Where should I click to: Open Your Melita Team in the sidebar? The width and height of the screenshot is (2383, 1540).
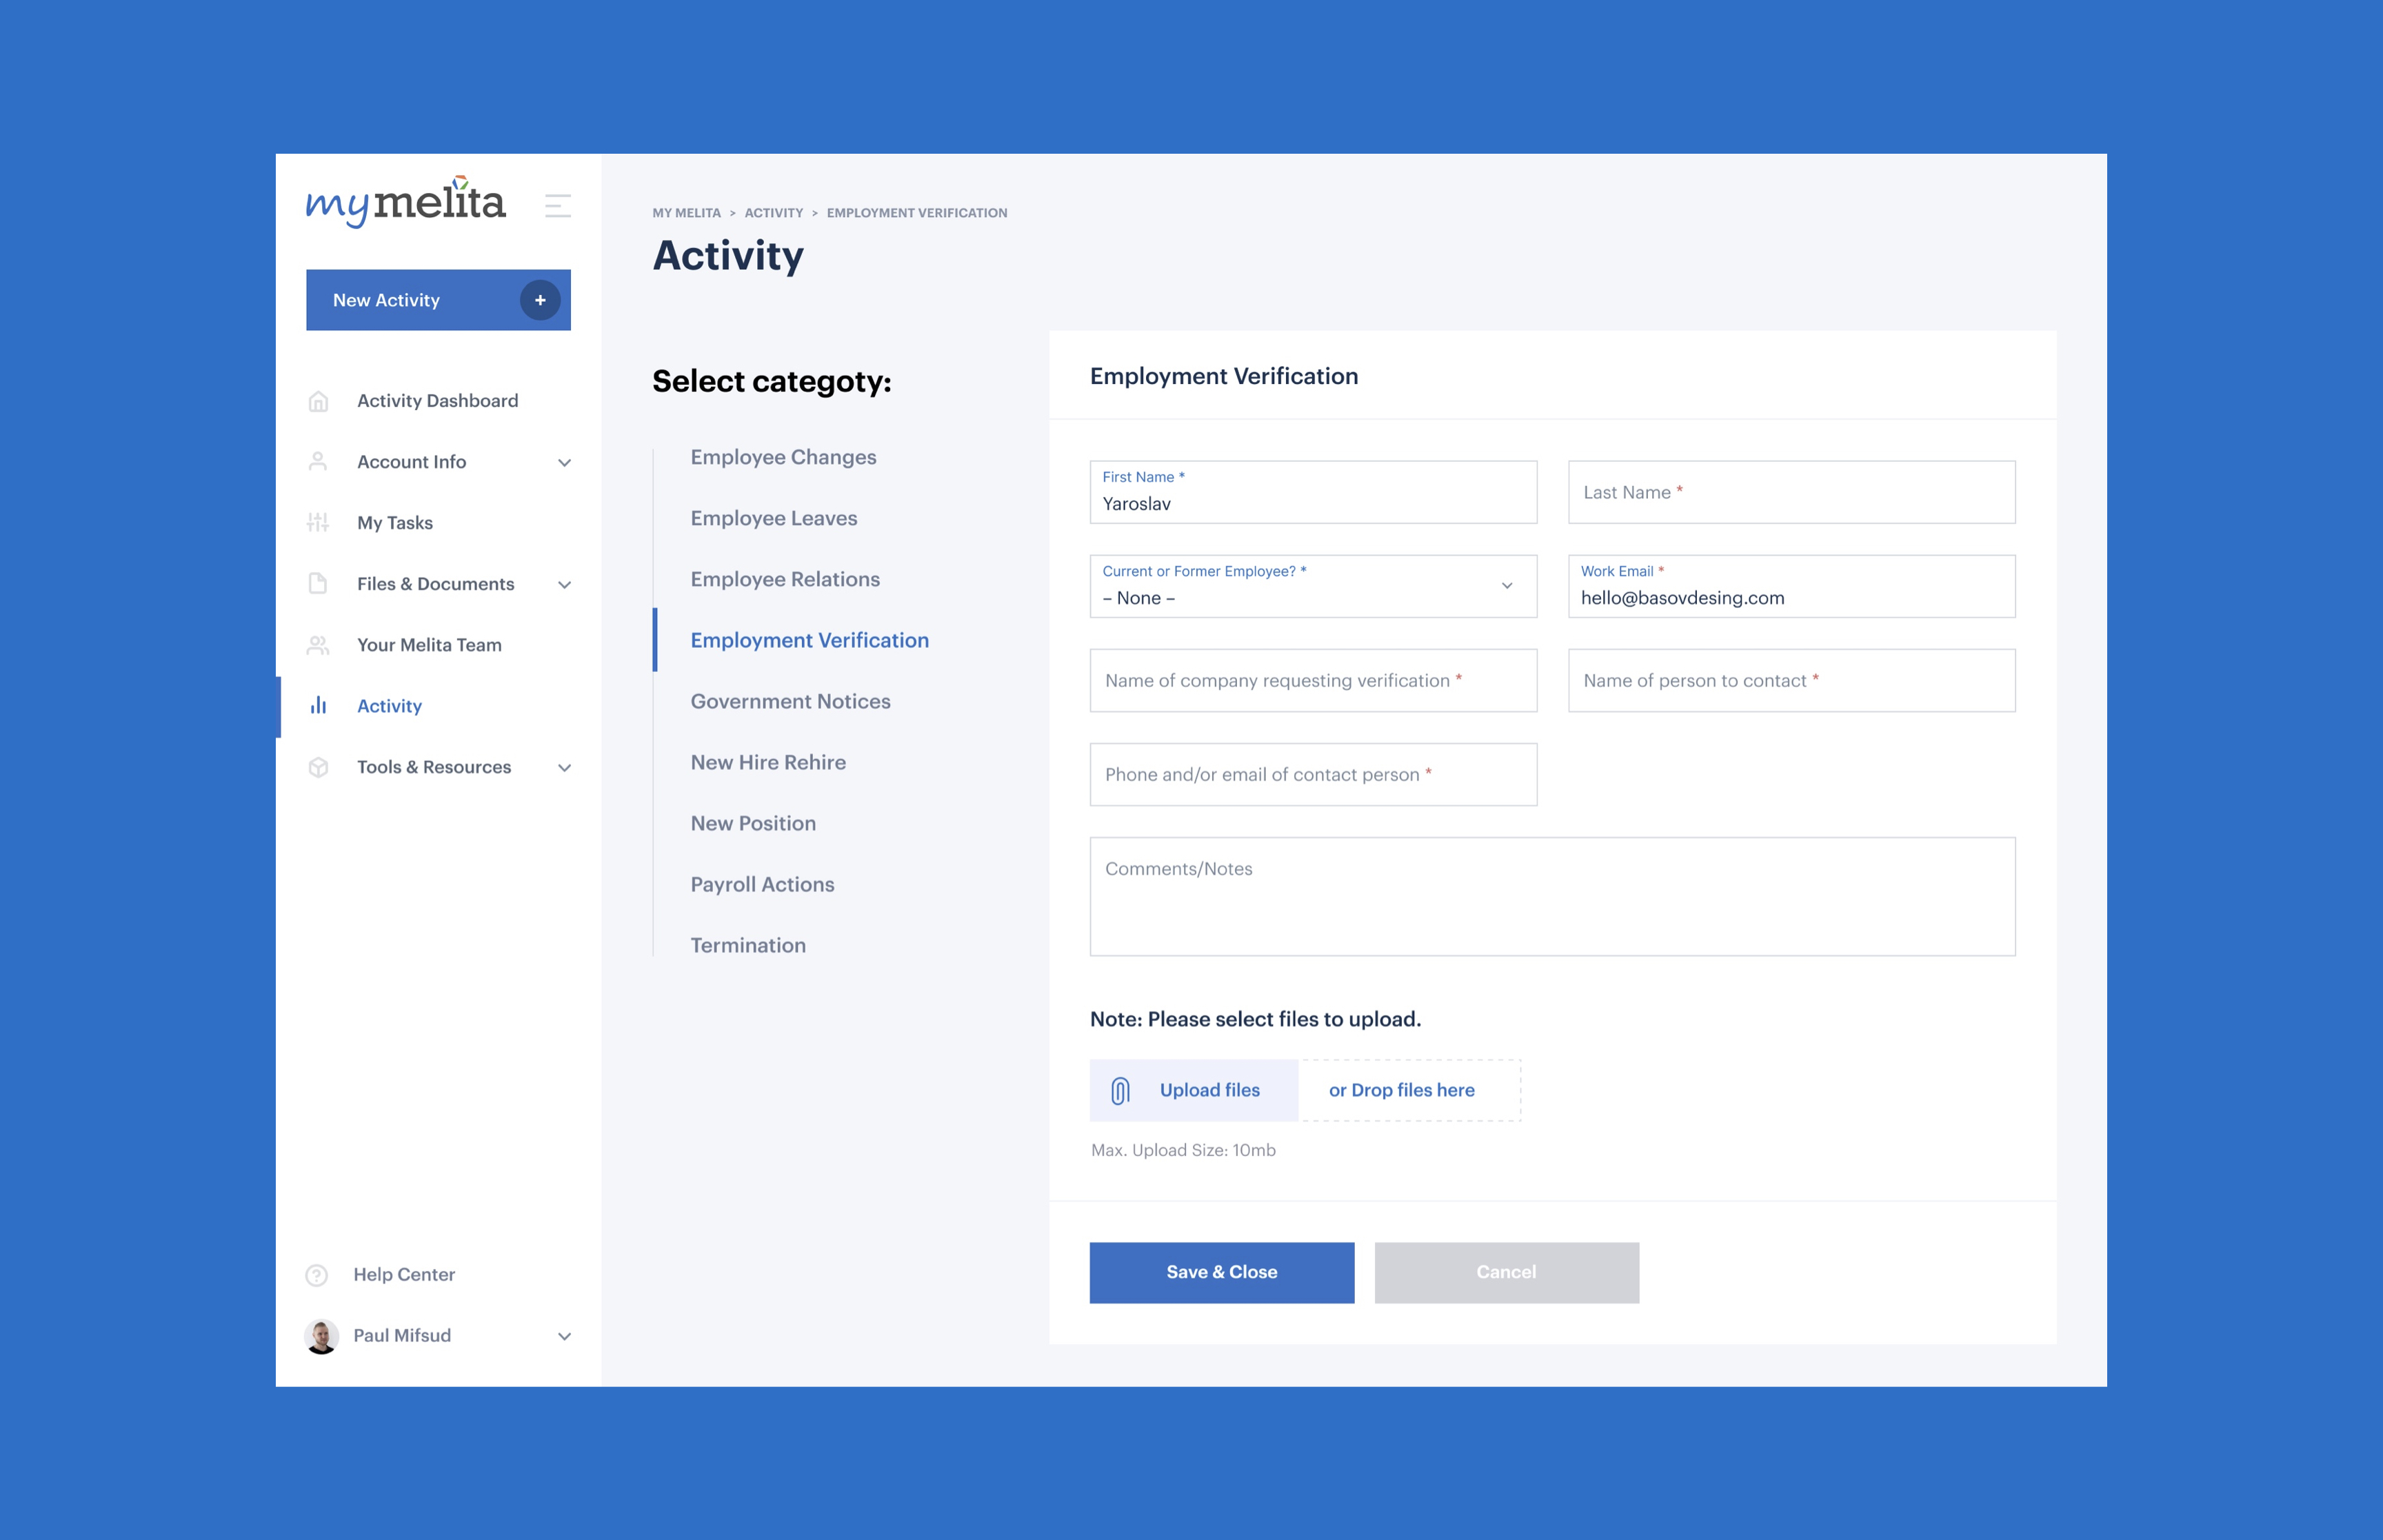click(x=429, y=645)
